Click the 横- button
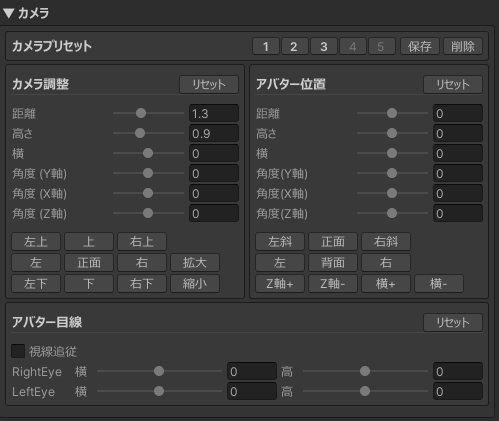The height and width of the screenshot is (421, 499). coord(439,284)
